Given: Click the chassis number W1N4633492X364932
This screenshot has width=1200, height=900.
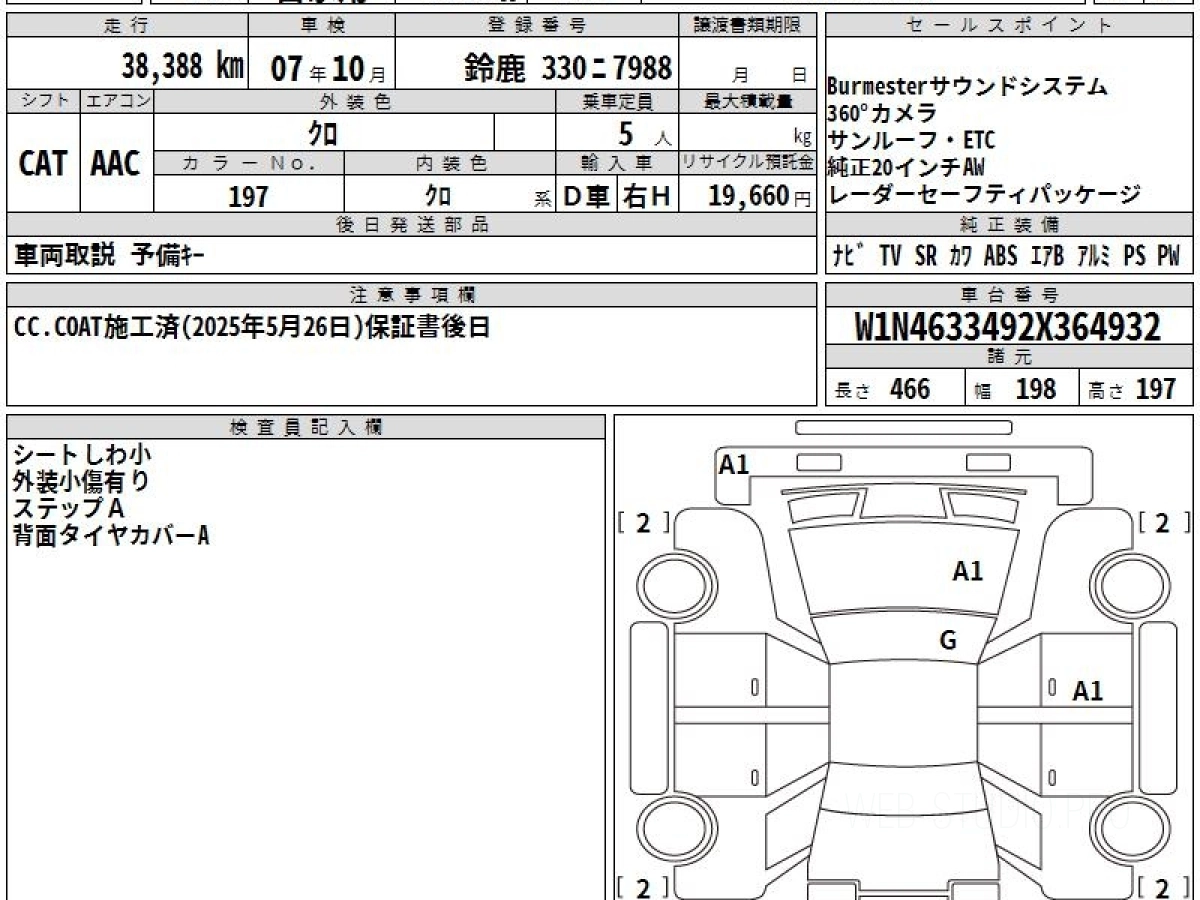Looking at the screenshot, I should [x=1008, y=326].
